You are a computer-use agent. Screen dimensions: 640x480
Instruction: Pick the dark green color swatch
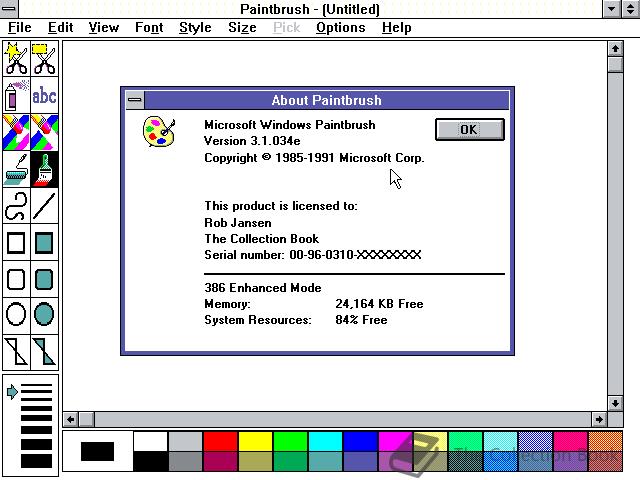tap(291, 461)
